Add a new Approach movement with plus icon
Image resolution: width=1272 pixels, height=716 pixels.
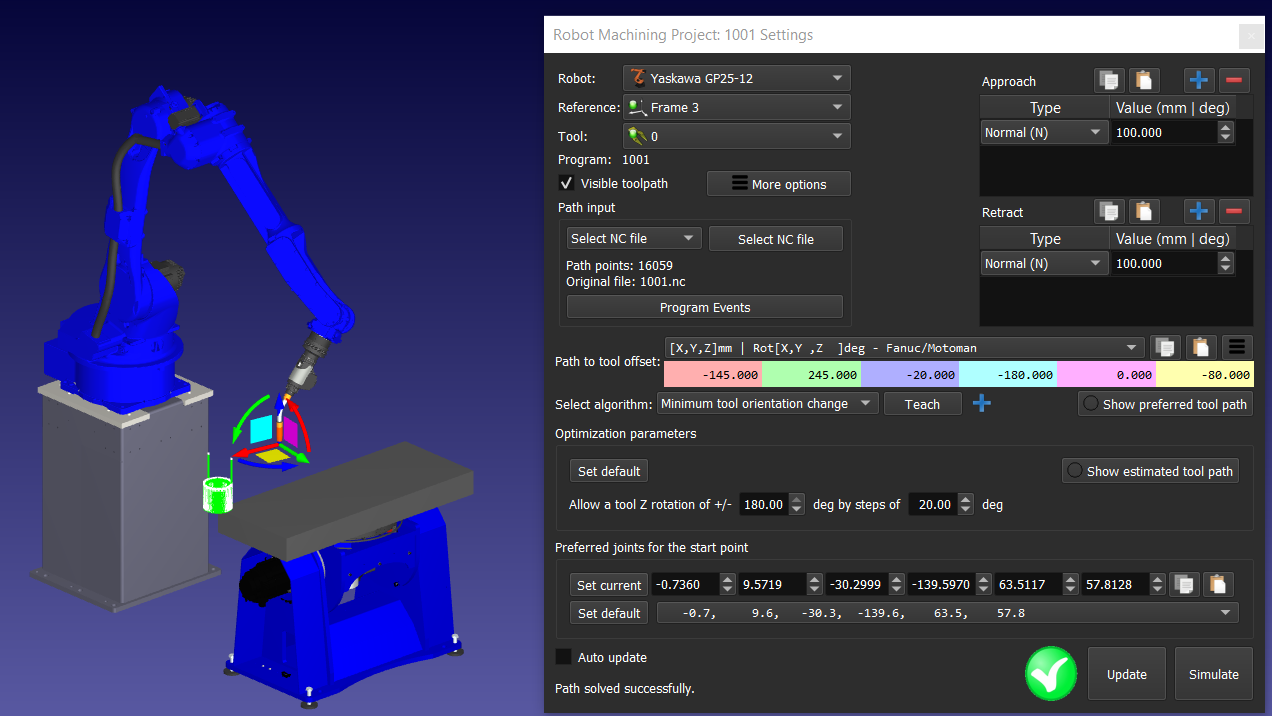coord(1199,81)
